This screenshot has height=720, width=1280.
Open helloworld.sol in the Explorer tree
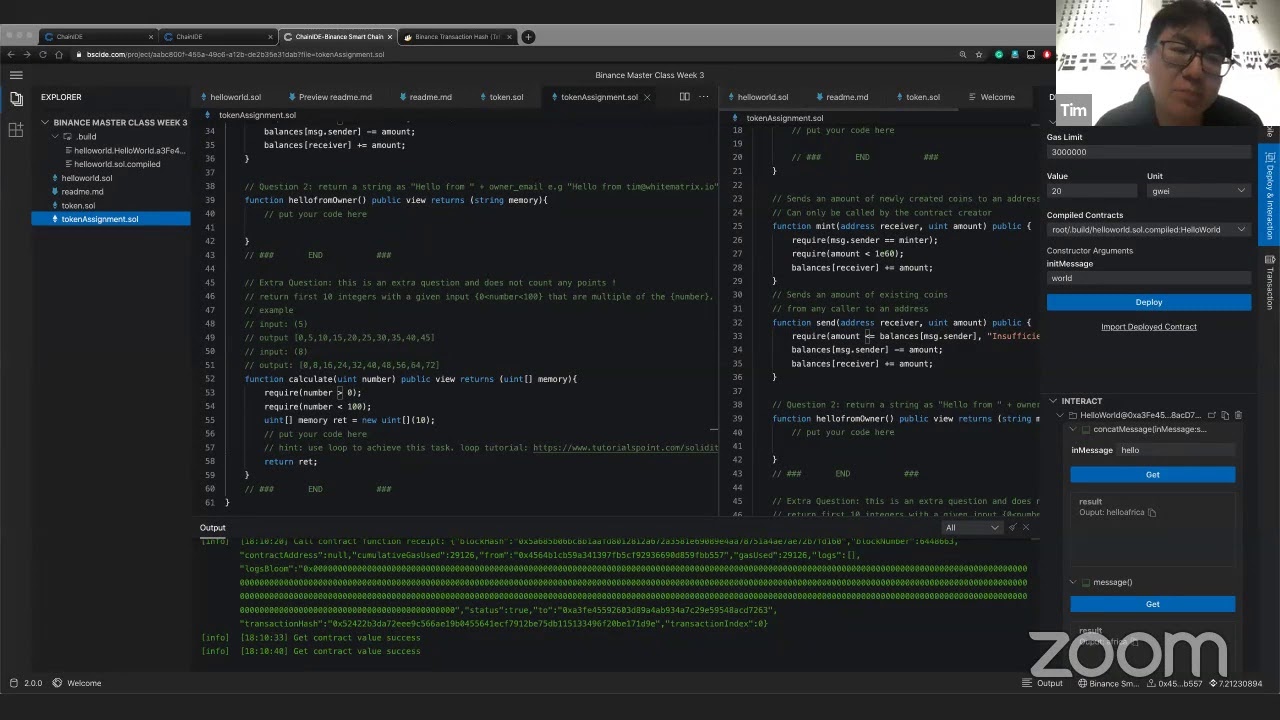[x=86, y=178]
